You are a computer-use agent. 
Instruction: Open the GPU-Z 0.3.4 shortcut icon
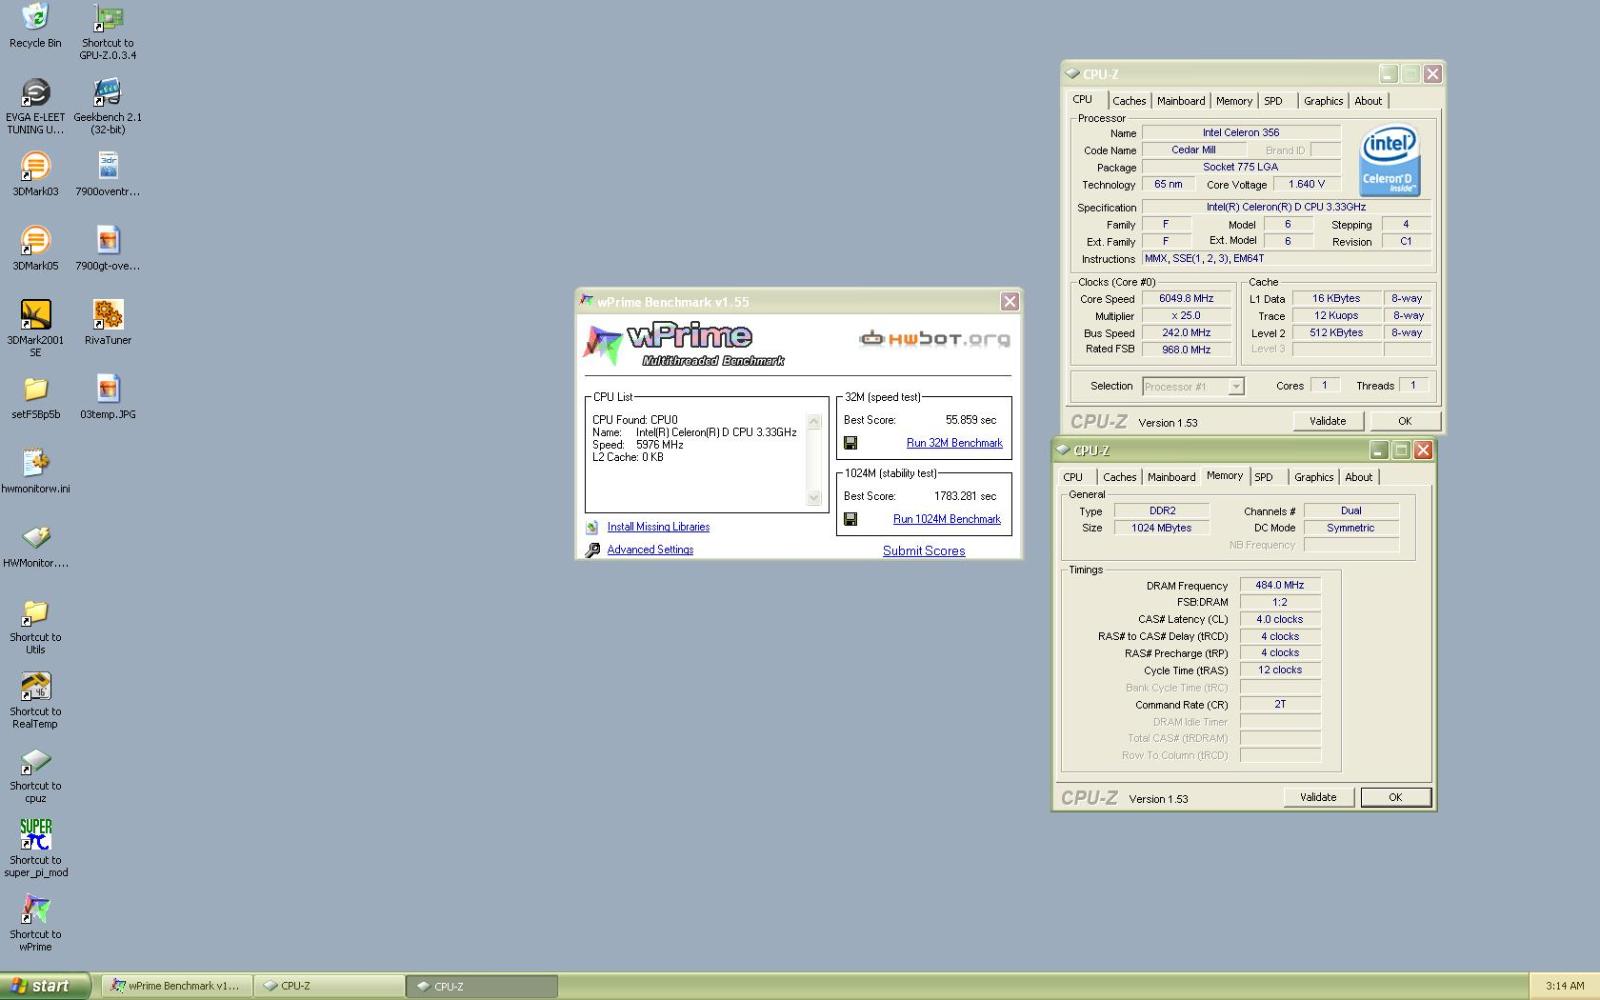click(108, 17)
